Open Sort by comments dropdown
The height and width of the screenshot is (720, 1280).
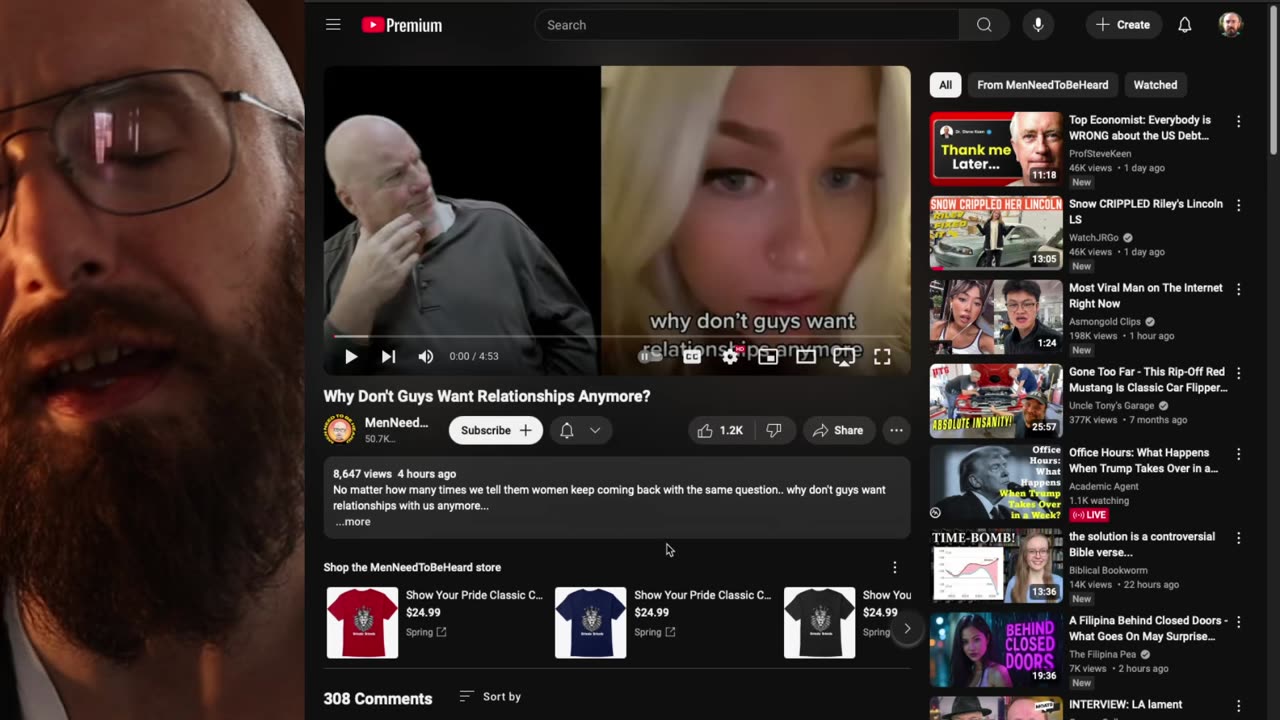tap(490, 697)
